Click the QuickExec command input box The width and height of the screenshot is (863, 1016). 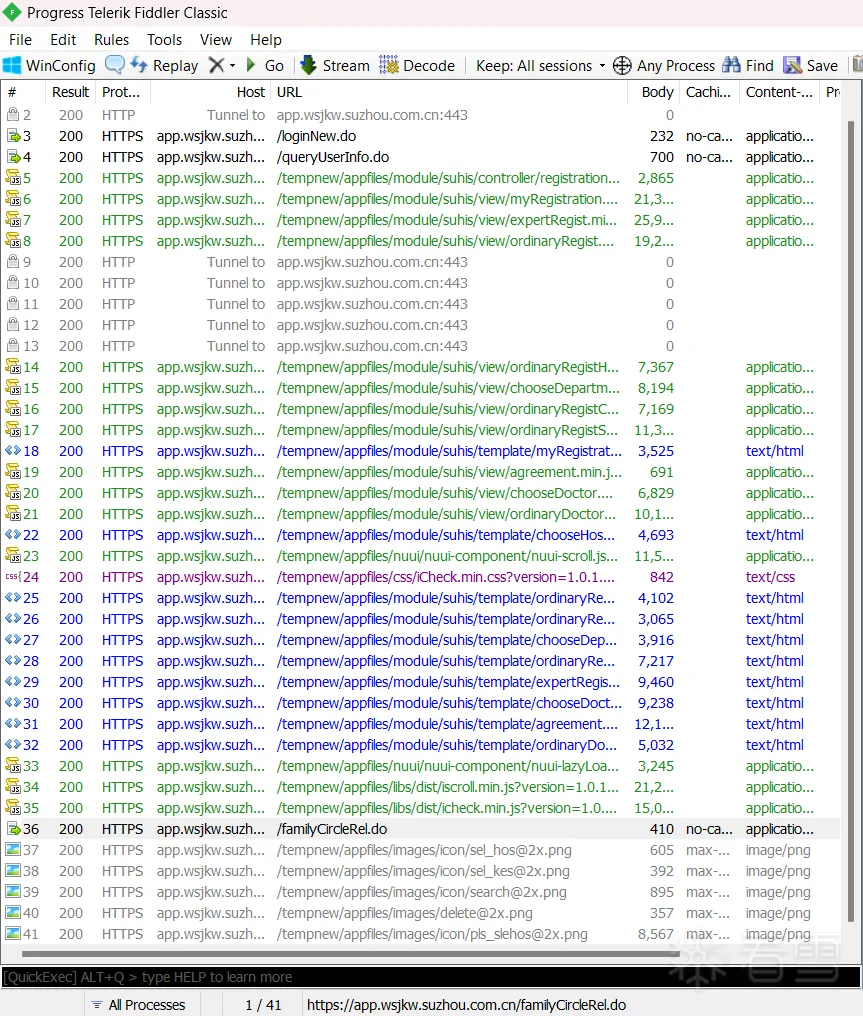point(430,976)
